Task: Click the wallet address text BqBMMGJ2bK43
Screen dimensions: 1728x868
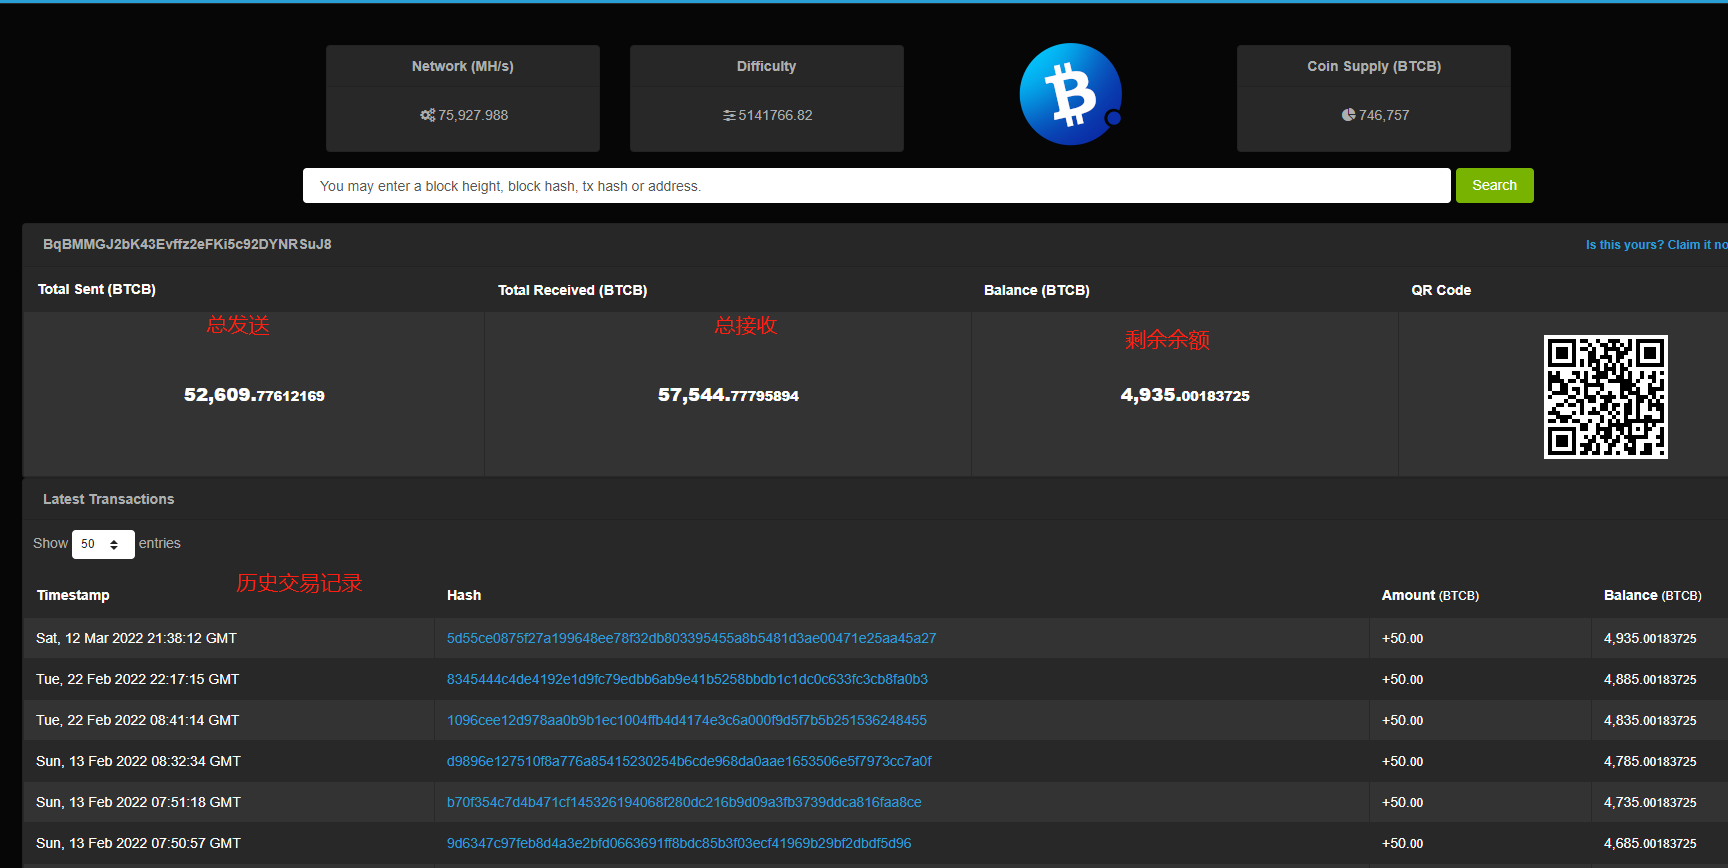Action: point(187,244)
